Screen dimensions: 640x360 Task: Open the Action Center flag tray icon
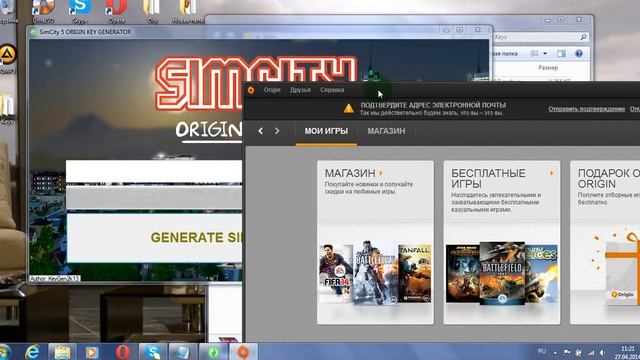(x=567, y=352)
